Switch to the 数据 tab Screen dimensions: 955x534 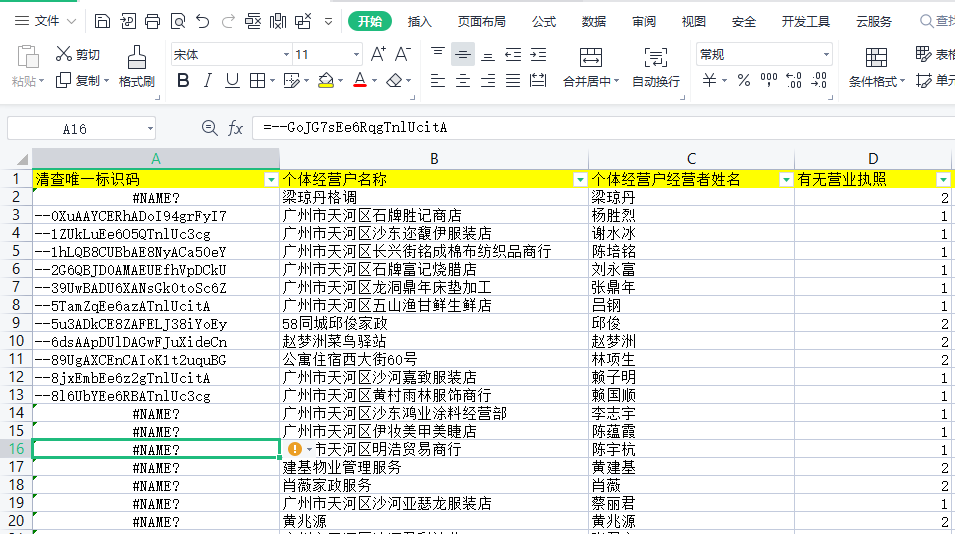pyautogui.click(x=594, y=22)
